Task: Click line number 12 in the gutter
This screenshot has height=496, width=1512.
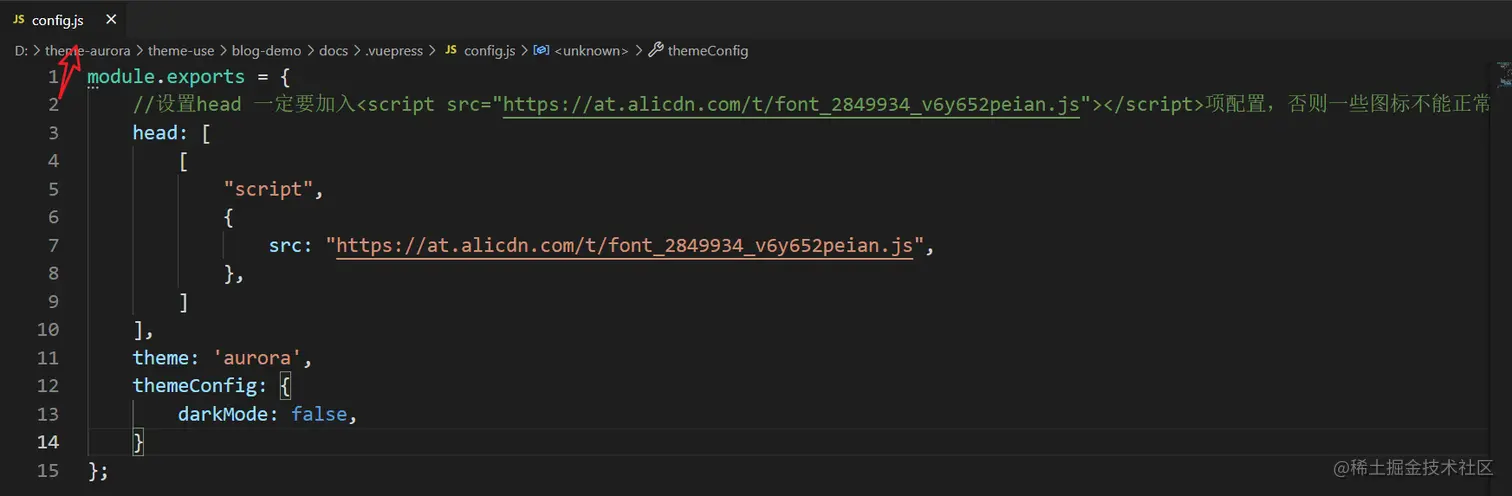Action: coord(47,385)
